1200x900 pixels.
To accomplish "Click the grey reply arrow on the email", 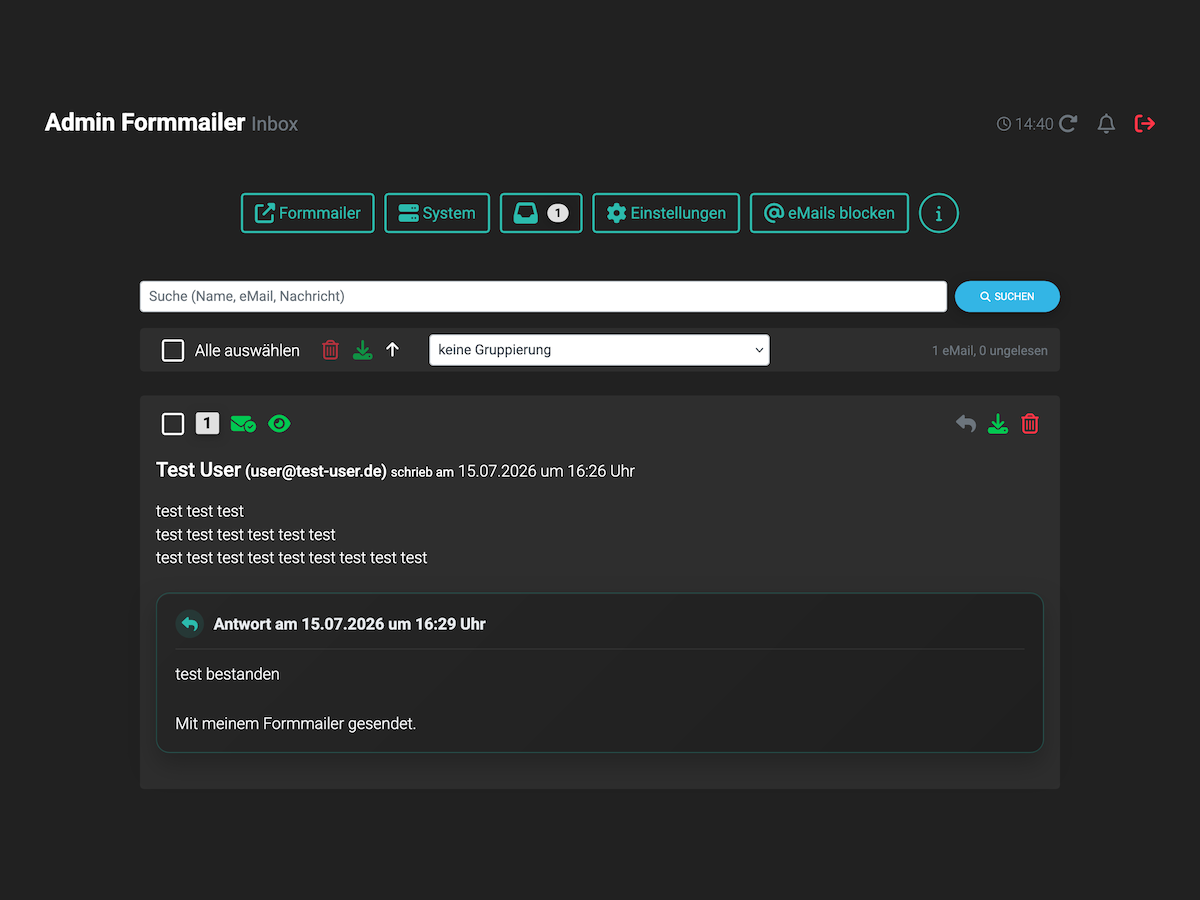I will tap(965, 424).
